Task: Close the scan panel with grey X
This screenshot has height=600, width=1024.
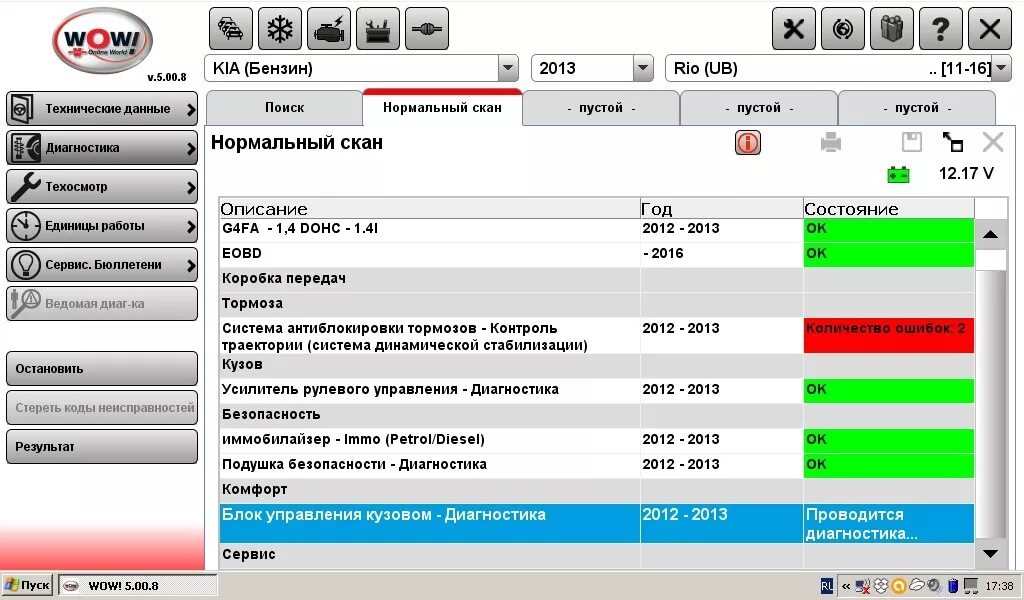Action: [993, 142]
